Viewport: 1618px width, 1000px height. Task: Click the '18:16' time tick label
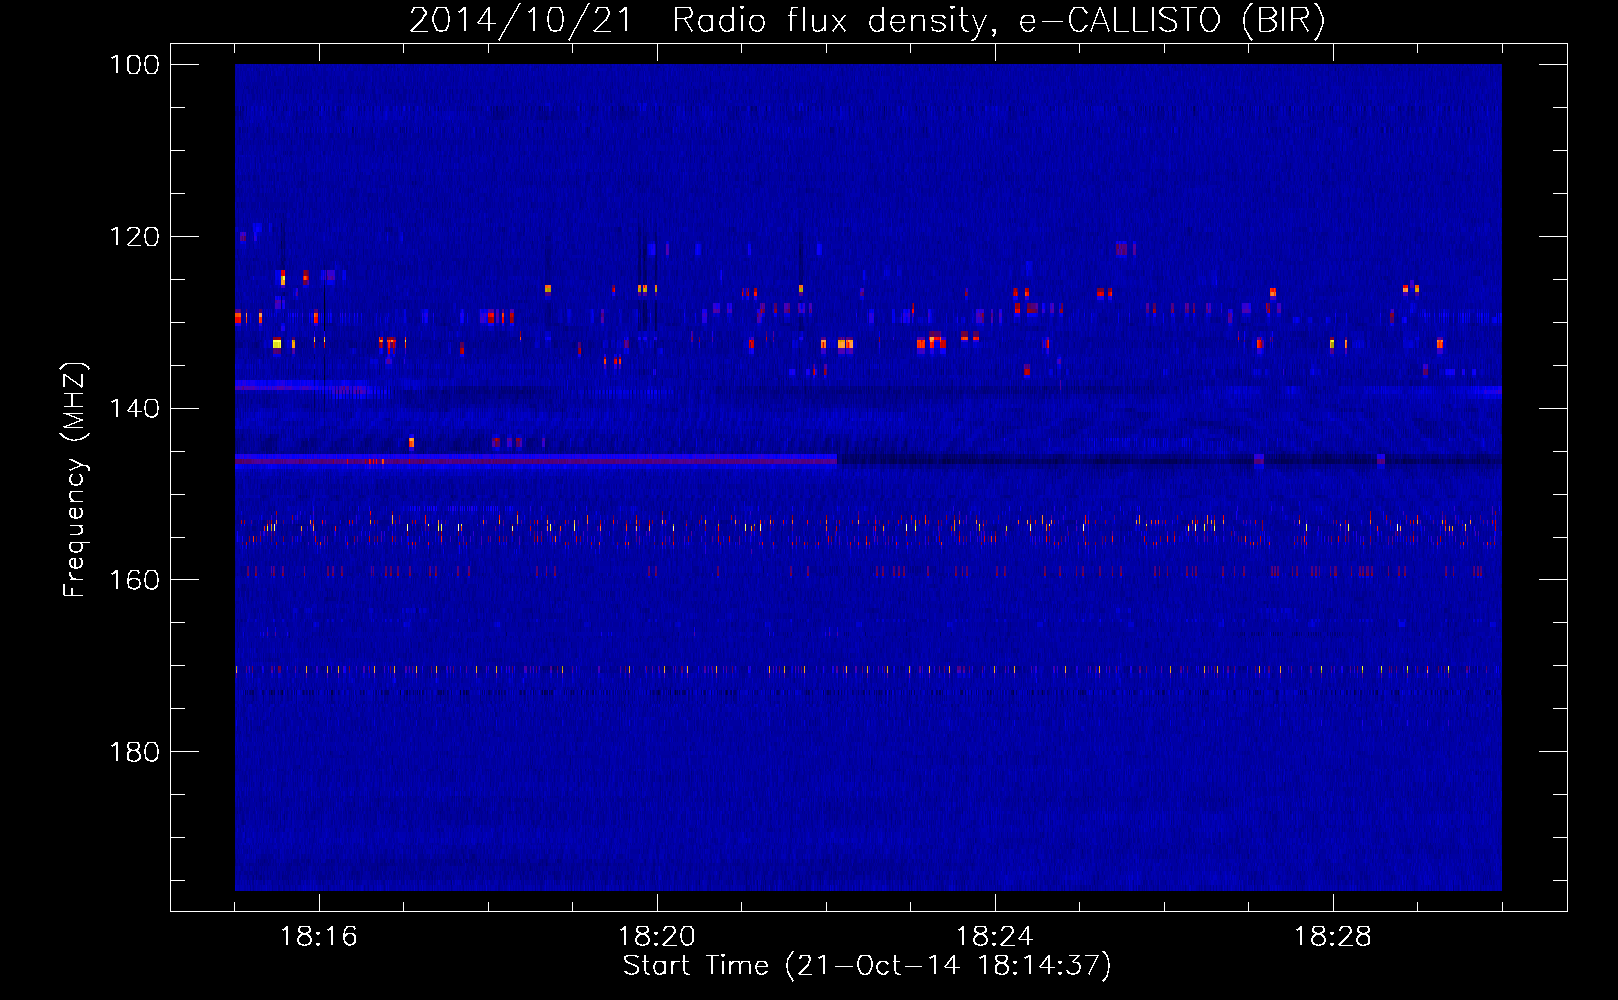point(319,937)
